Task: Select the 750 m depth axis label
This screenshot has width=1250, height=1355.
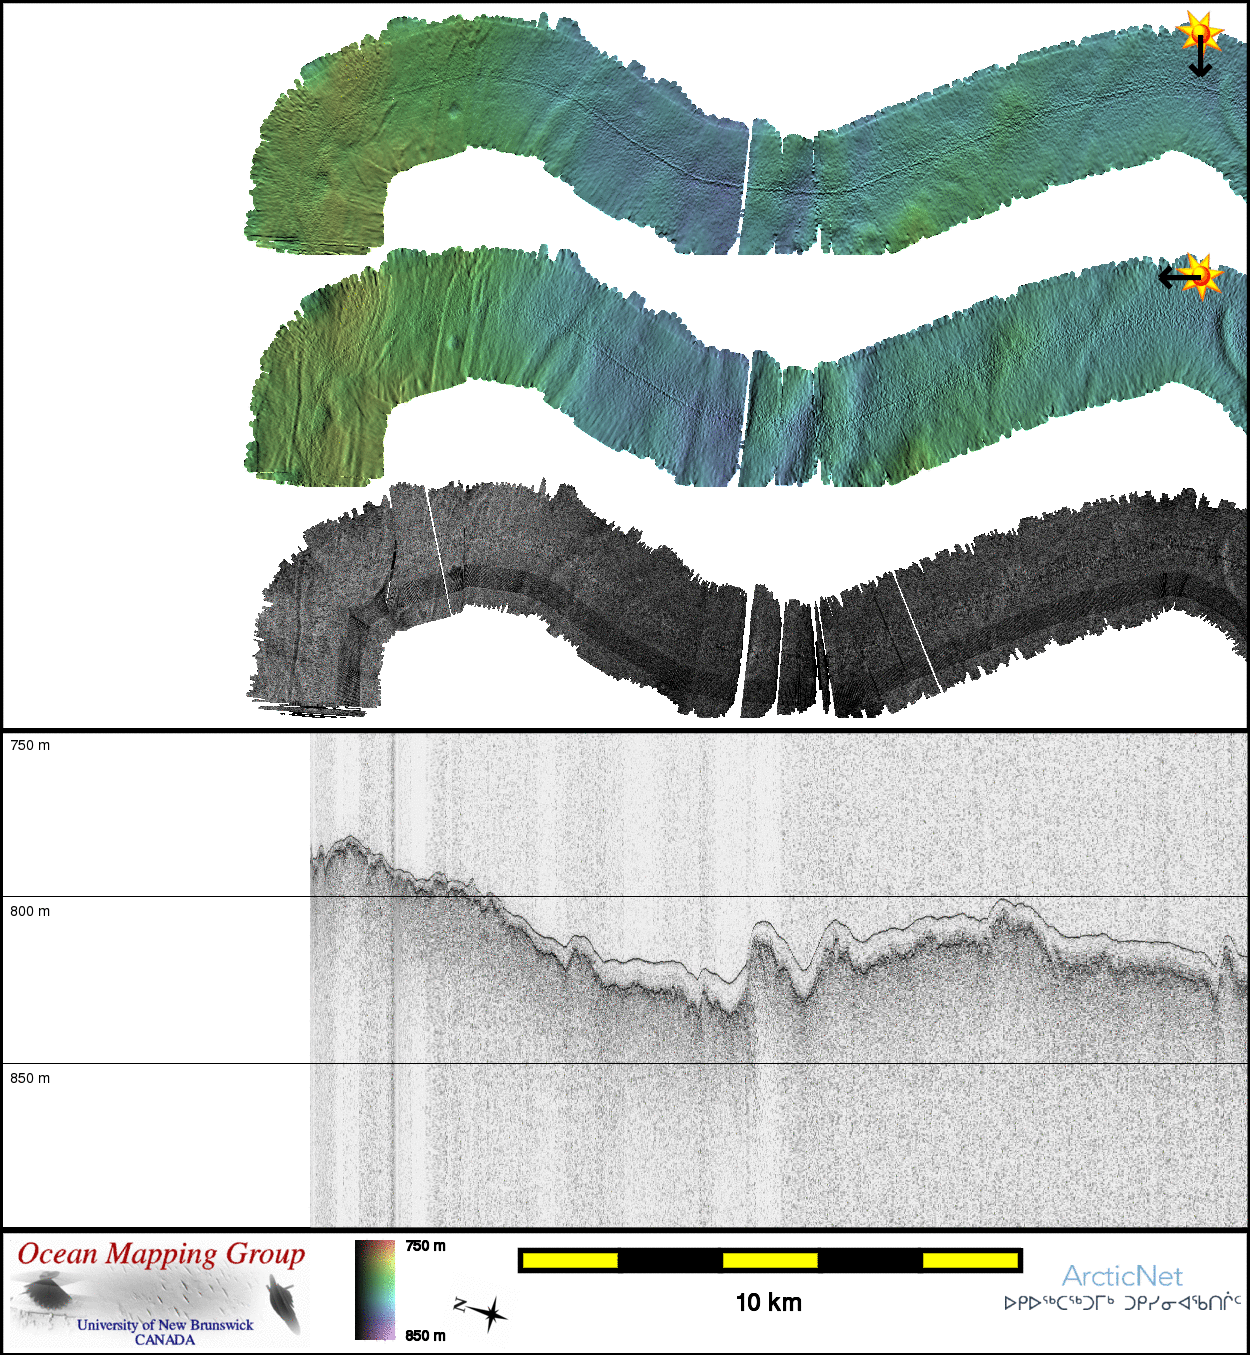Action: (x=30, y=745)
